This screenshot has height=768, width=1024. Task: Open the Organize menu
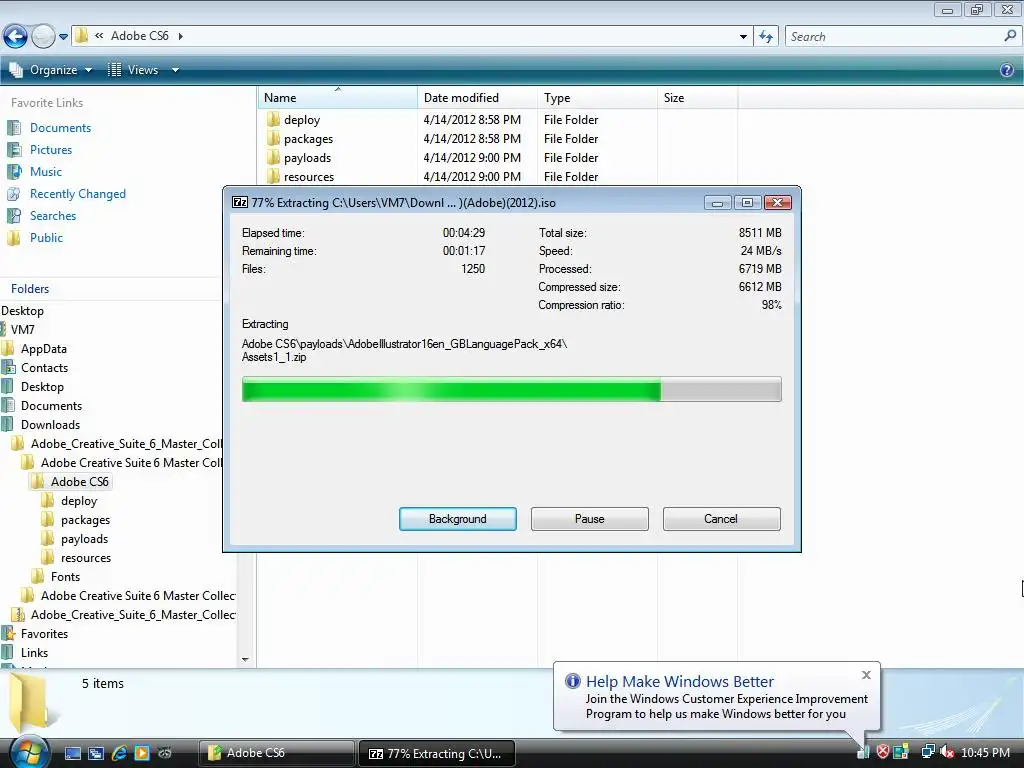tap(51, 70)
